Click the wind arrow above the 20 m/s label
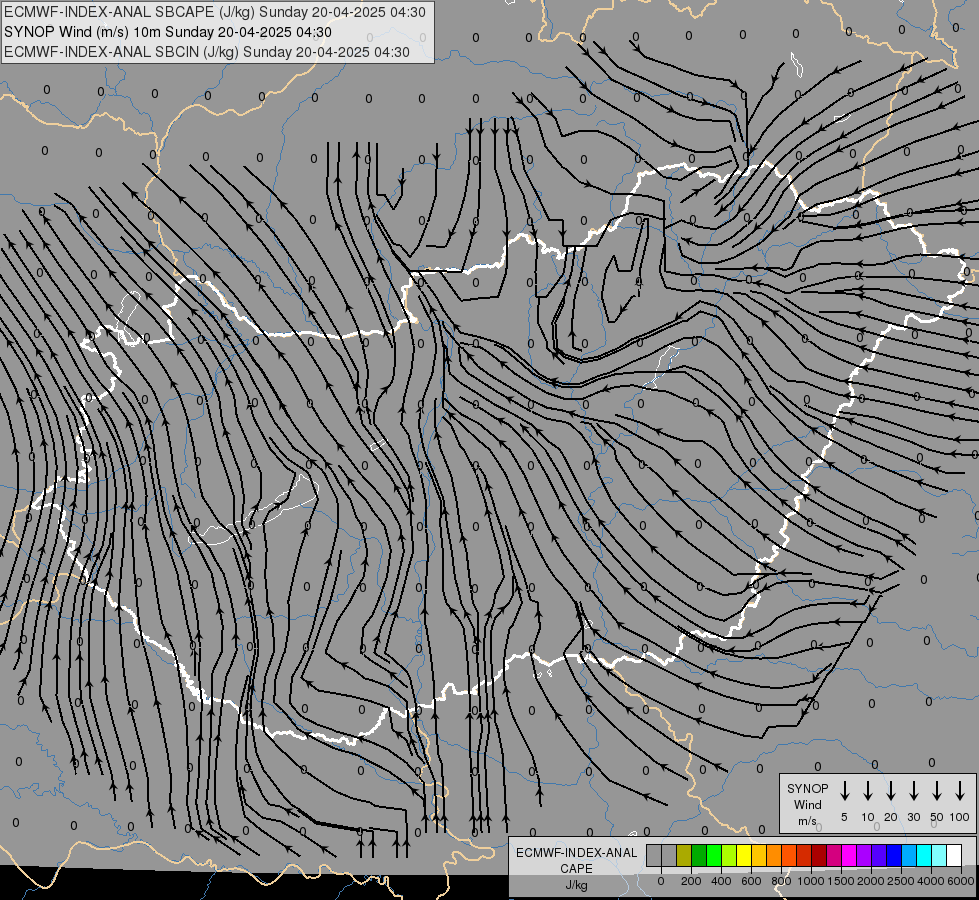 click(890, 790)
